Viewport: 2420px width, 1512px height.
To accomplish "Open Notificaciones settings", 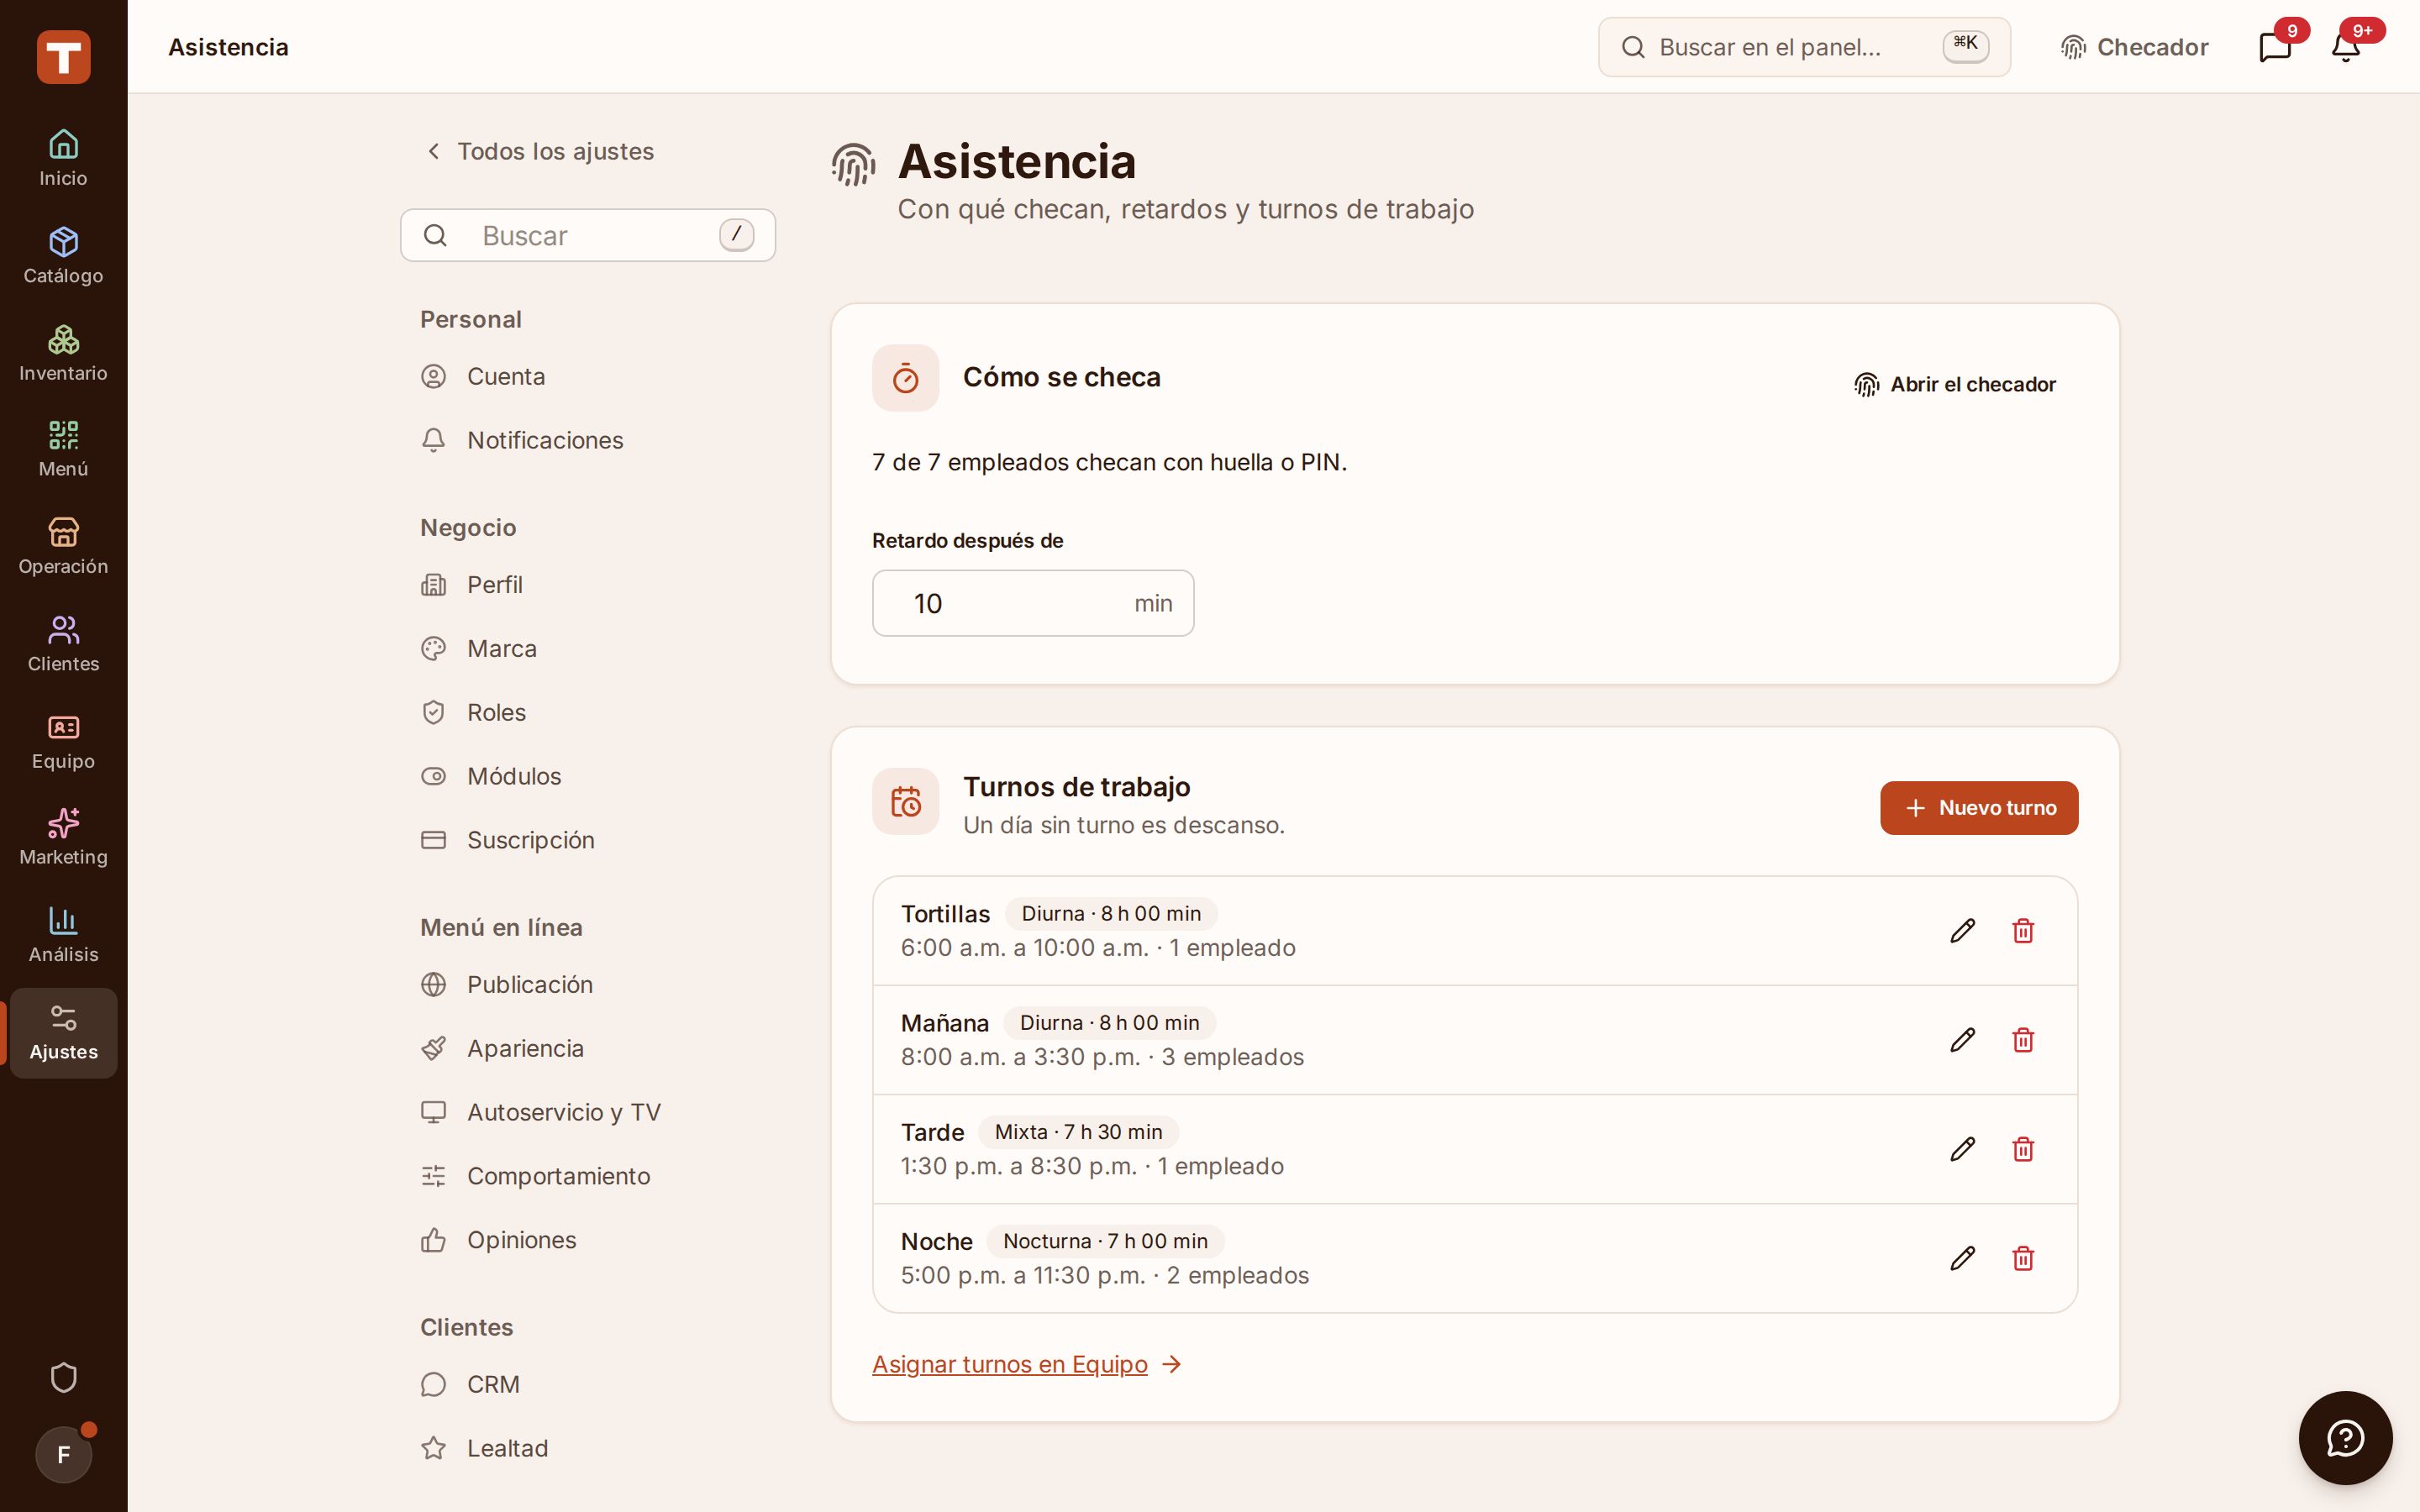I will click(588, 440).
